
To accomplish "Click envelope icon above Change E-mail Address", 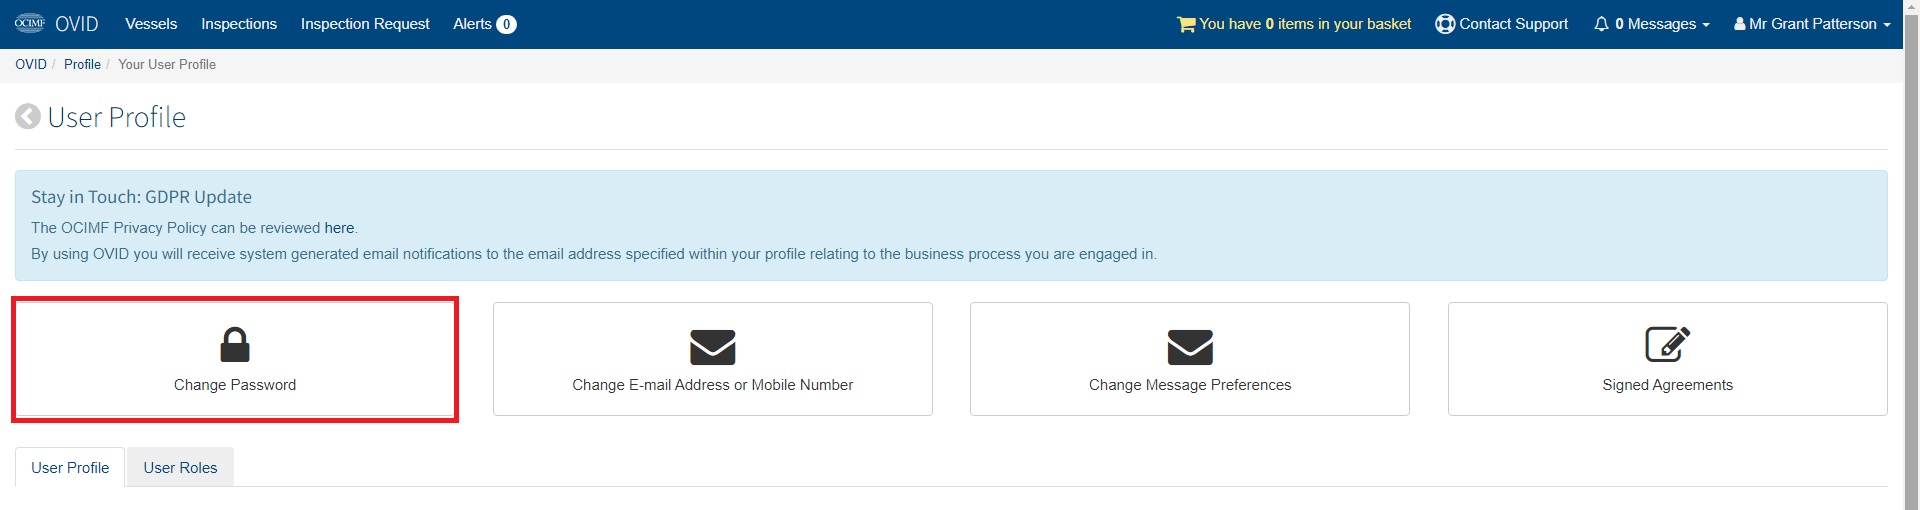I will pos(713,347).
